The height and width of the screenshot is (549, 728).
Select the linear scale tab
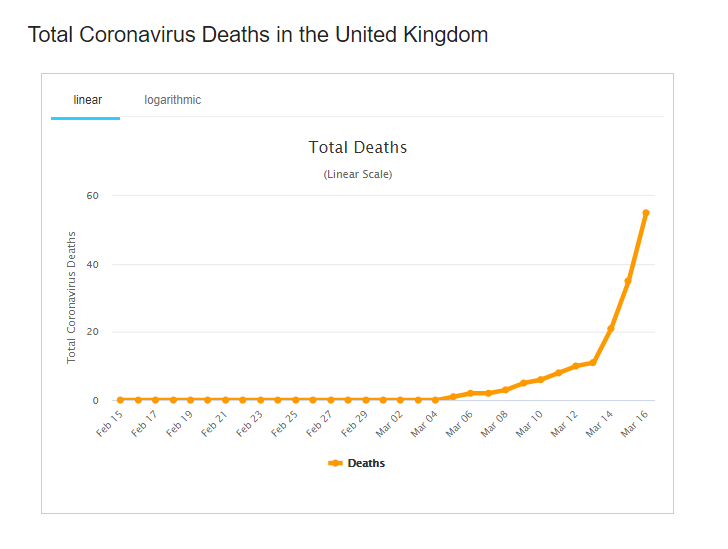tap(87, 100)
